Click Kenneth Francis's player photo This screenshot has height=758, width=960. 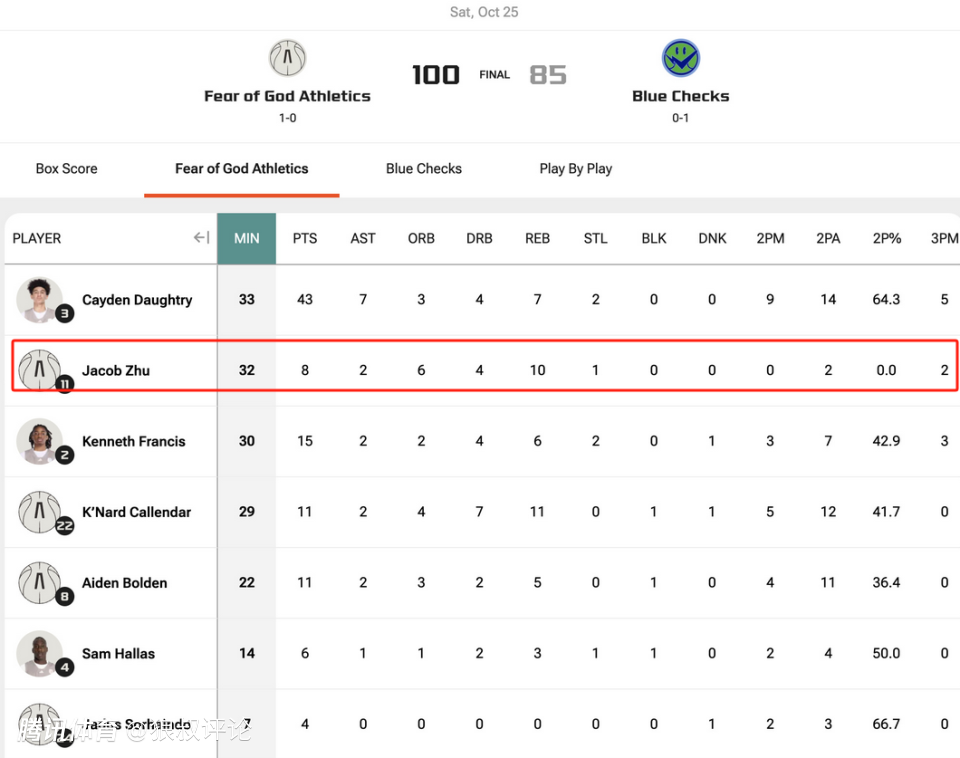click(40, 441)
